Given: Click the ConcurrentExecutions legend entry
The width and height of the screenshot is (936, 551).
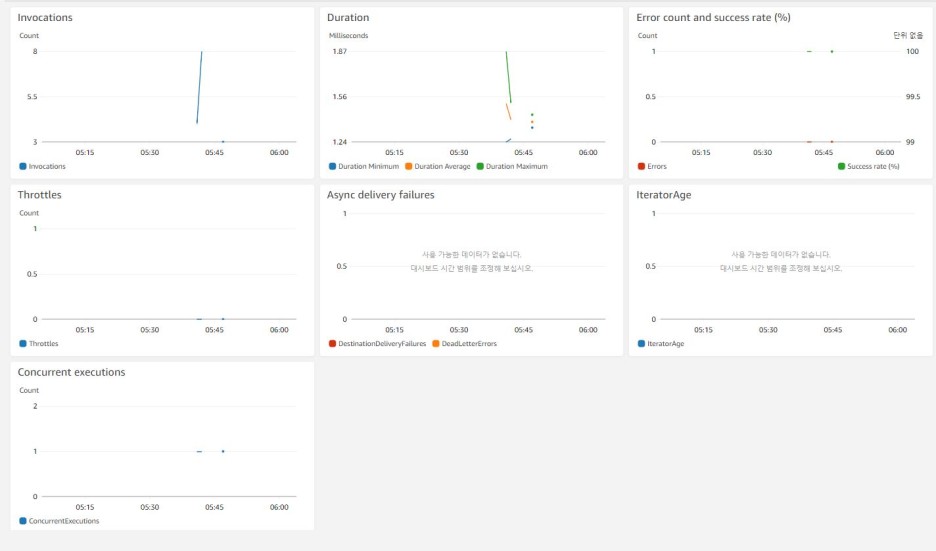Looking at the screenshot, I should tap(59, 521).
